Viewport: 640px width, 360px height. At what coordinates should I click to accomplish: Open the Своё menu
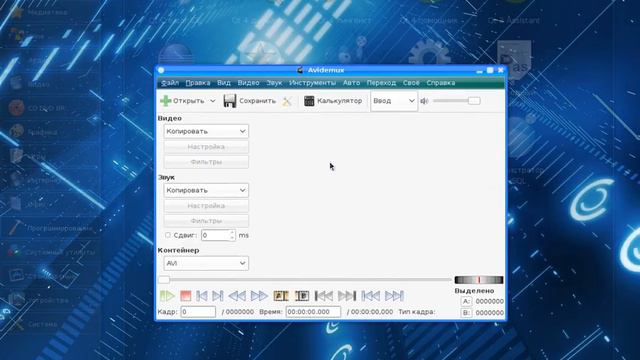(411, 83)
